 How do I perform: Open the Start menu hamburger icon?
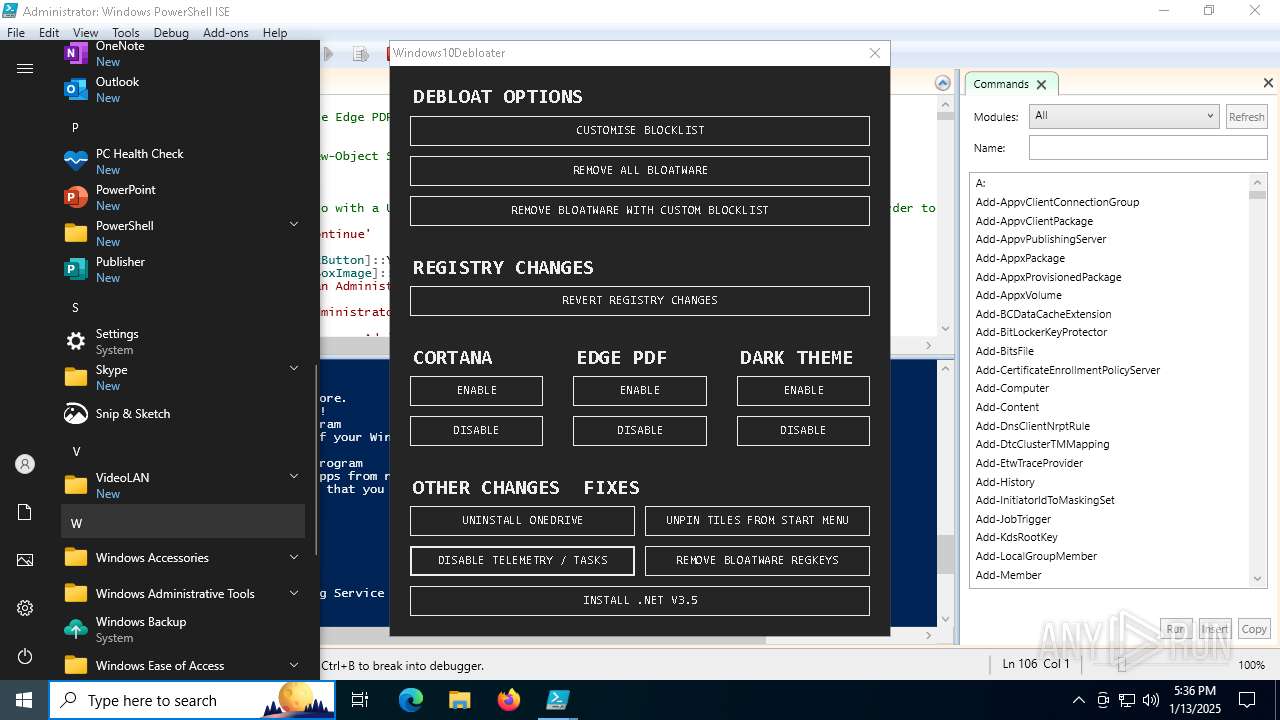[25, 69]
